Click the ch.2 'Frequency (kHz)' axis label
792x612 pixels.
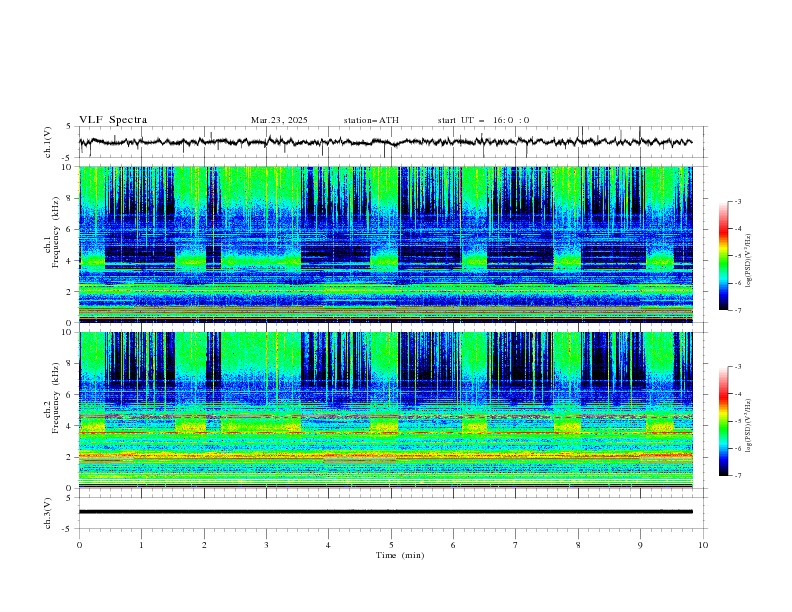(56, 397)
